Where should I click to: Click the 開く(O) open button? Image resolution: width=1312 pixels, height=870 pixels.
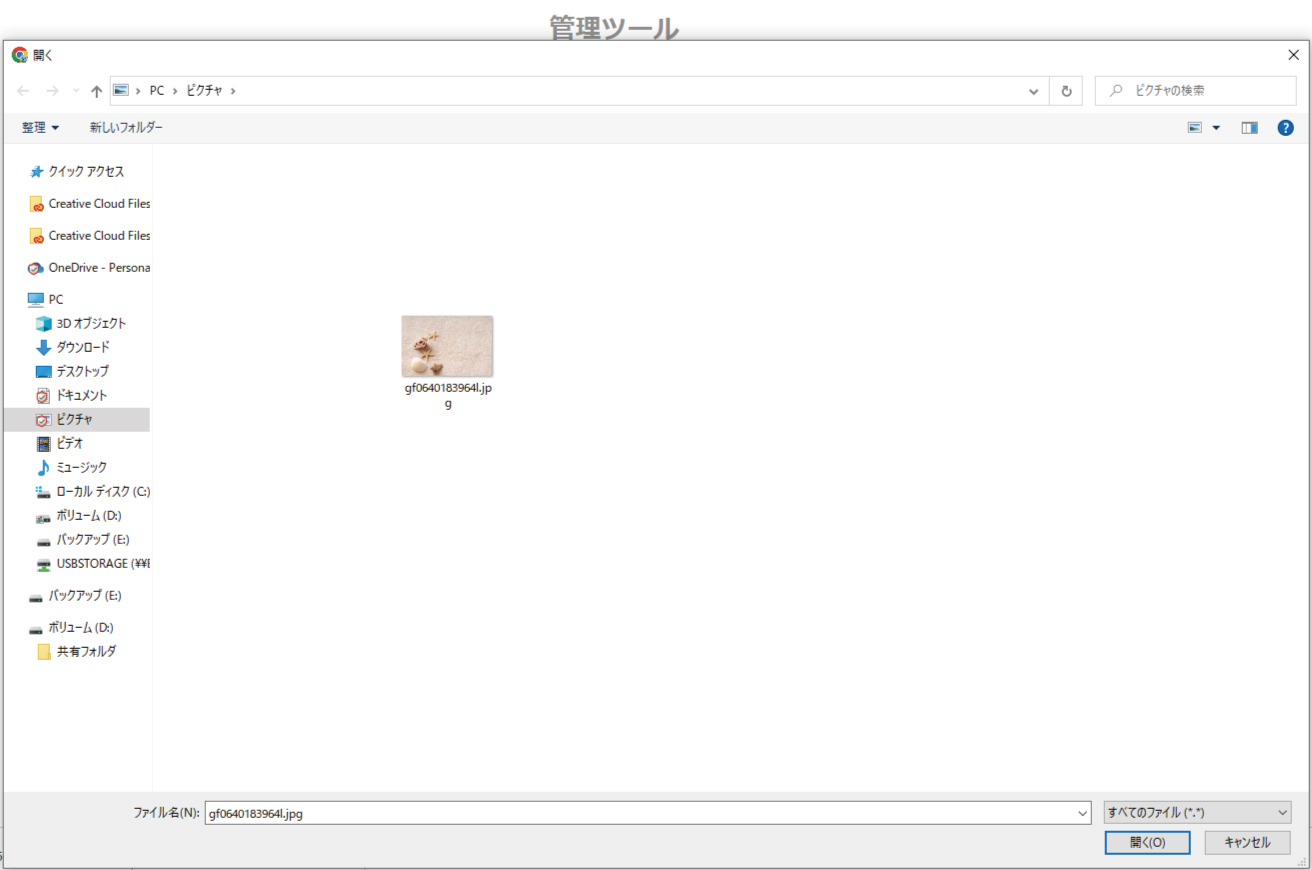(x=1147, y=842)
